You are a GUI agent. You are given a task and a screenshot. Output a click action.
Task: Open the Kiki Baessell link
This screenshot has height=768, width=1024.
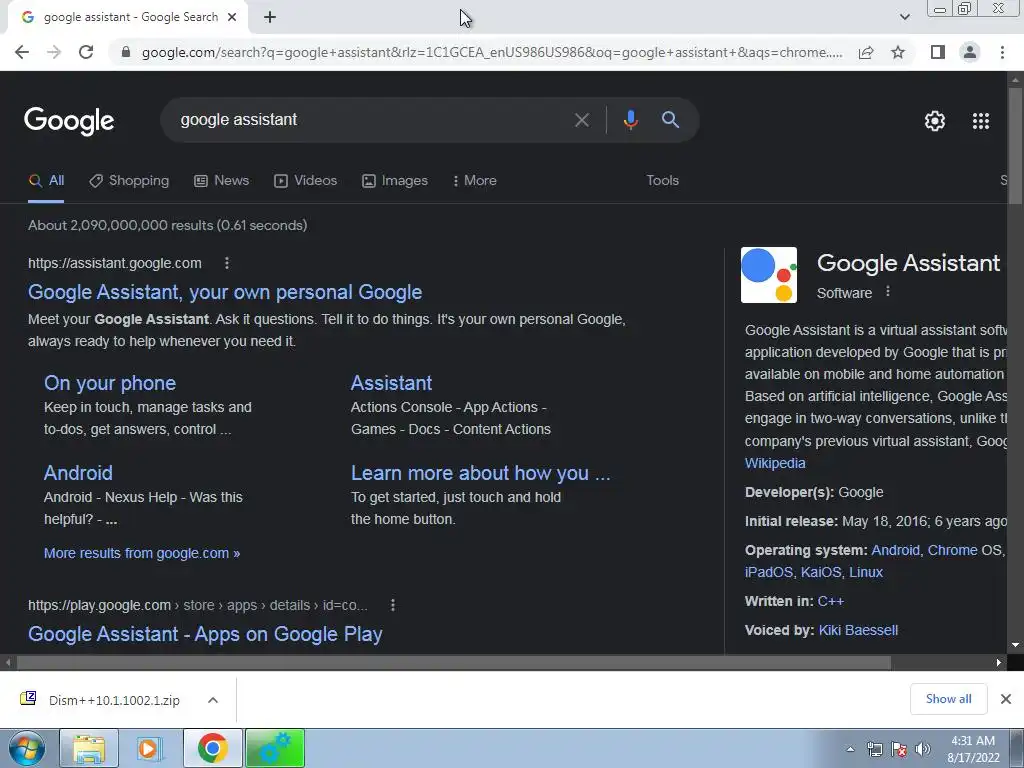(x=858, y=630)
